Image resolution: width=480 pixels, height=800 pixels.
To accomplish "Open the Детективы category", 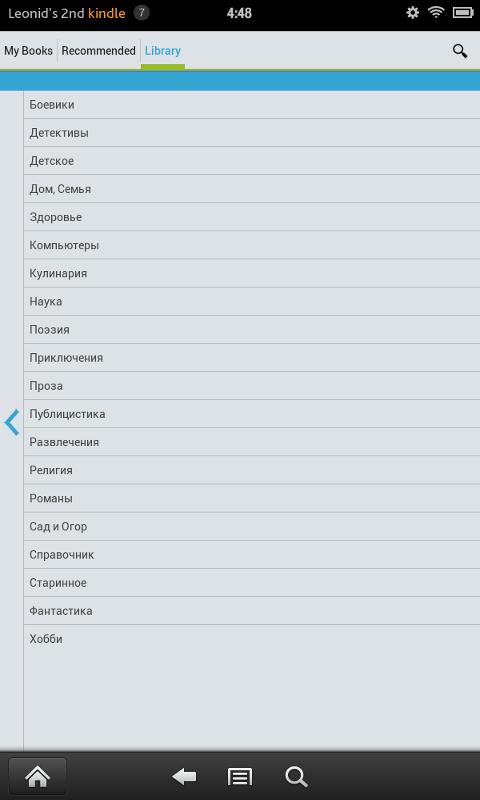I will (251, 133).
